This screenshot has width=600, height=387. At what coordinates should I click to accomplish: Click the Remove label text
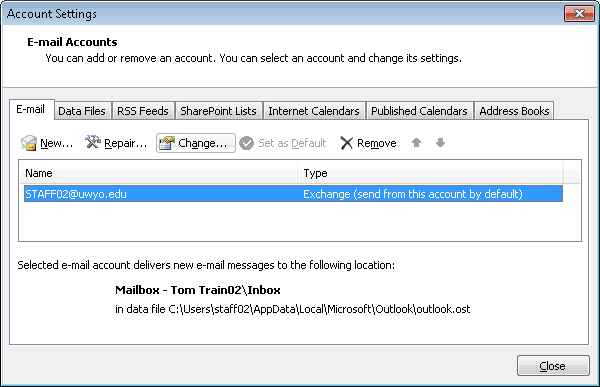pyautogui.click(x=377, y=143)
